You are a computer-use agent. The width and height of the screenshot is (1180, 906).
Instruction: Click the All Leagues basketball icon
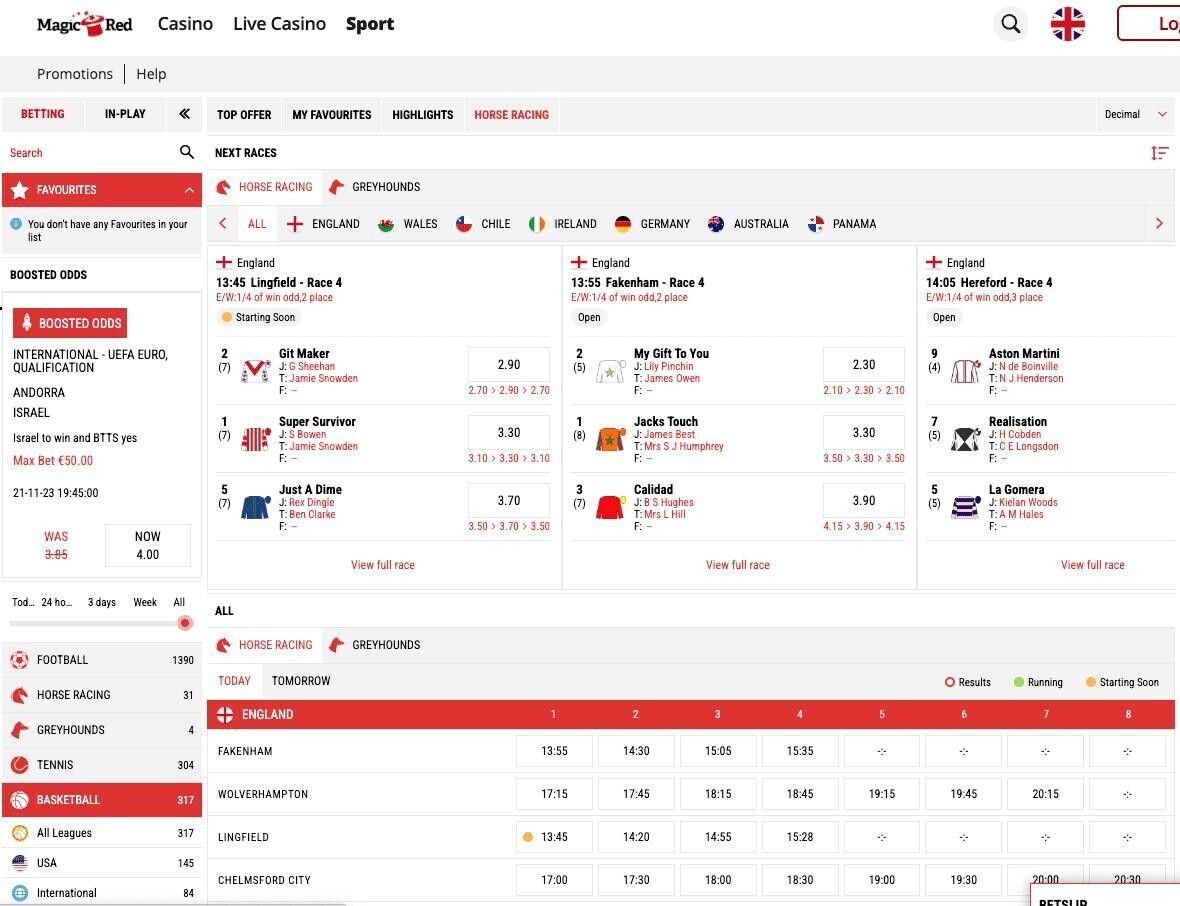point(20,833)
